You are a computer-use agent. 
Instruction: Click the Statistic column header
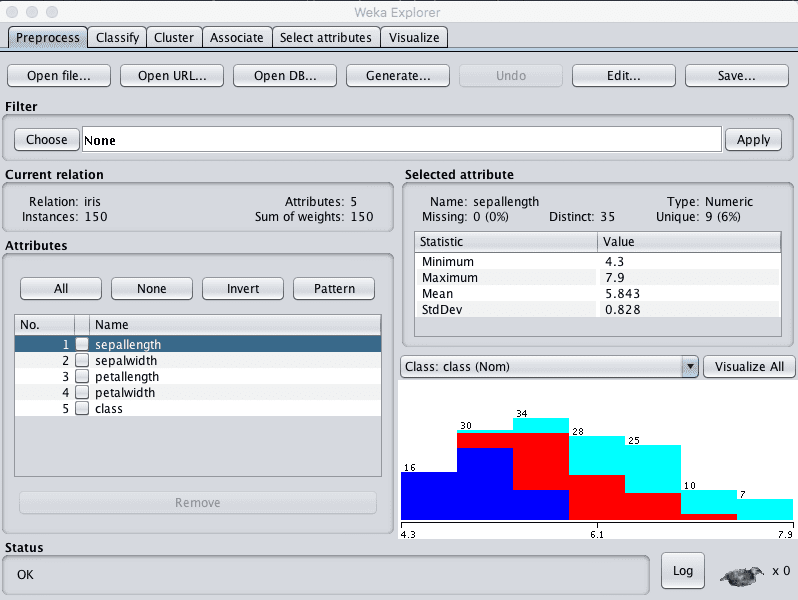pyautogui.click(x=506, y=242)
